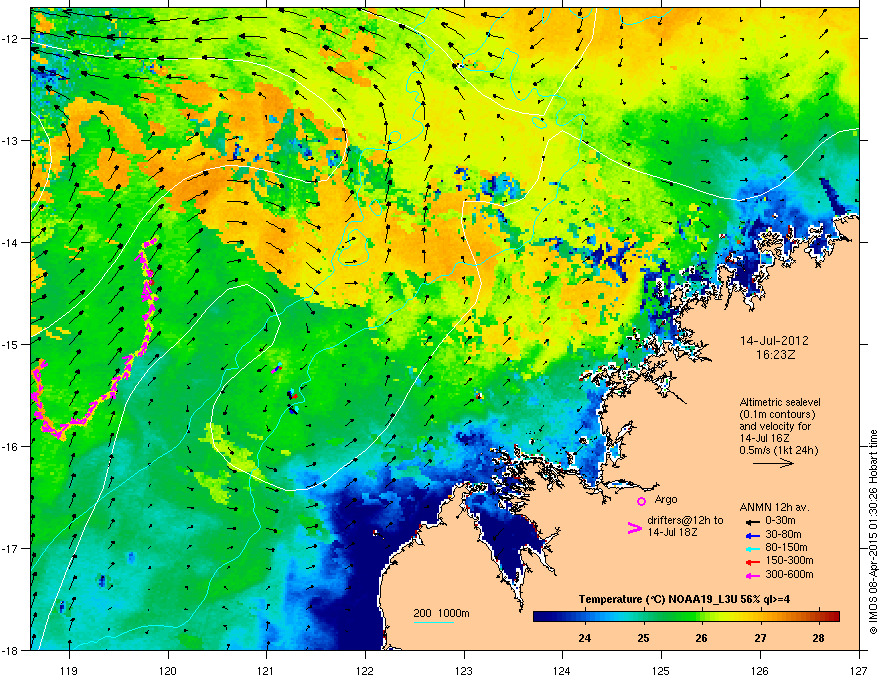Image resolution: width=880 pixels, height=680 pixels.
Task: Click the 'and velocity for' legend text
Action: (775, 426)
